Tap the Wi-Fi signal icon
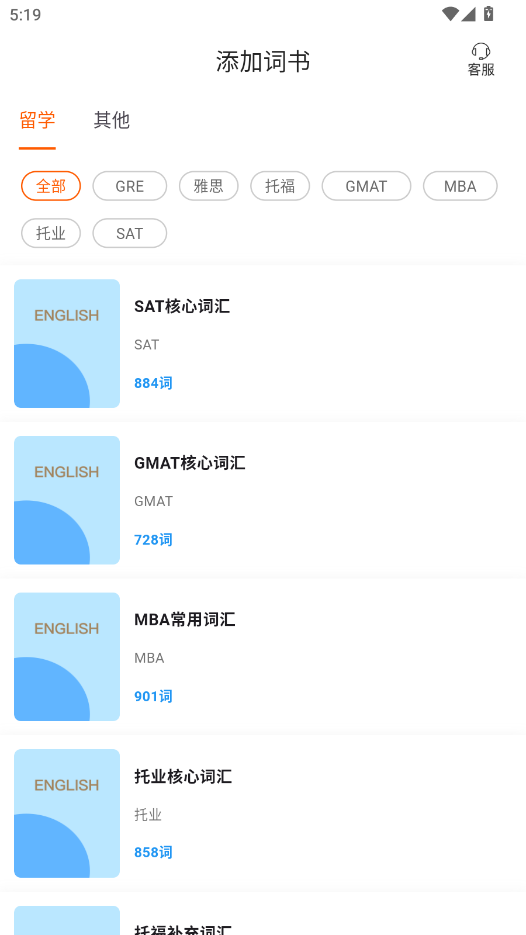 pos(450,14)
